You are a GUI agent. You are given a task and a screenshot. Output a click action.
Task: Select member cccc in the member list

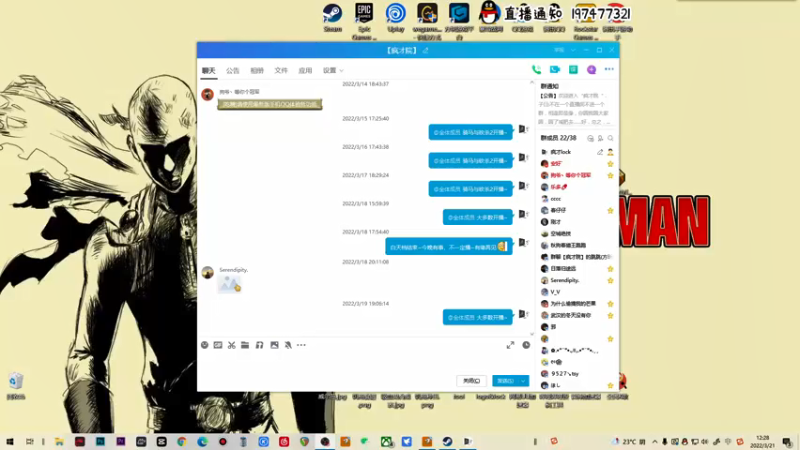pos(577,199)
